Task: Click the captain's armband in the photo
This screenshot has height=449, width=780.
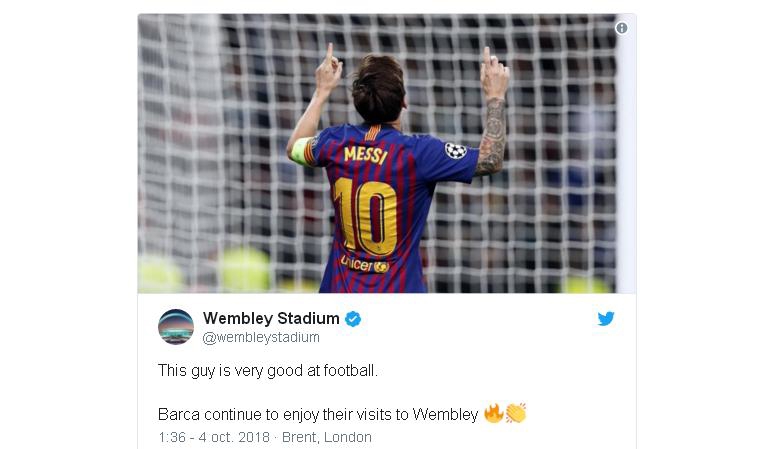Action: click(x=300, y=152)
